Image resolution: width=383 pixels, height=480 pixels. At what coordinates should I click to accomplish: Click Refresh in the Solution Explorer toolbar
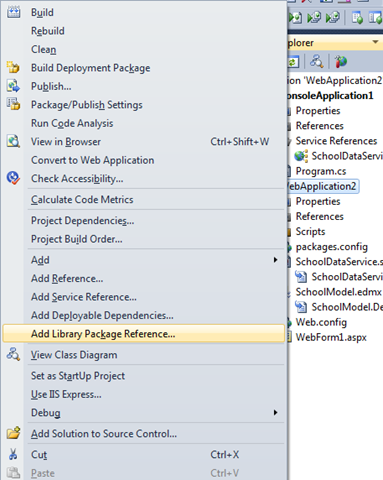tap(293, 62)
